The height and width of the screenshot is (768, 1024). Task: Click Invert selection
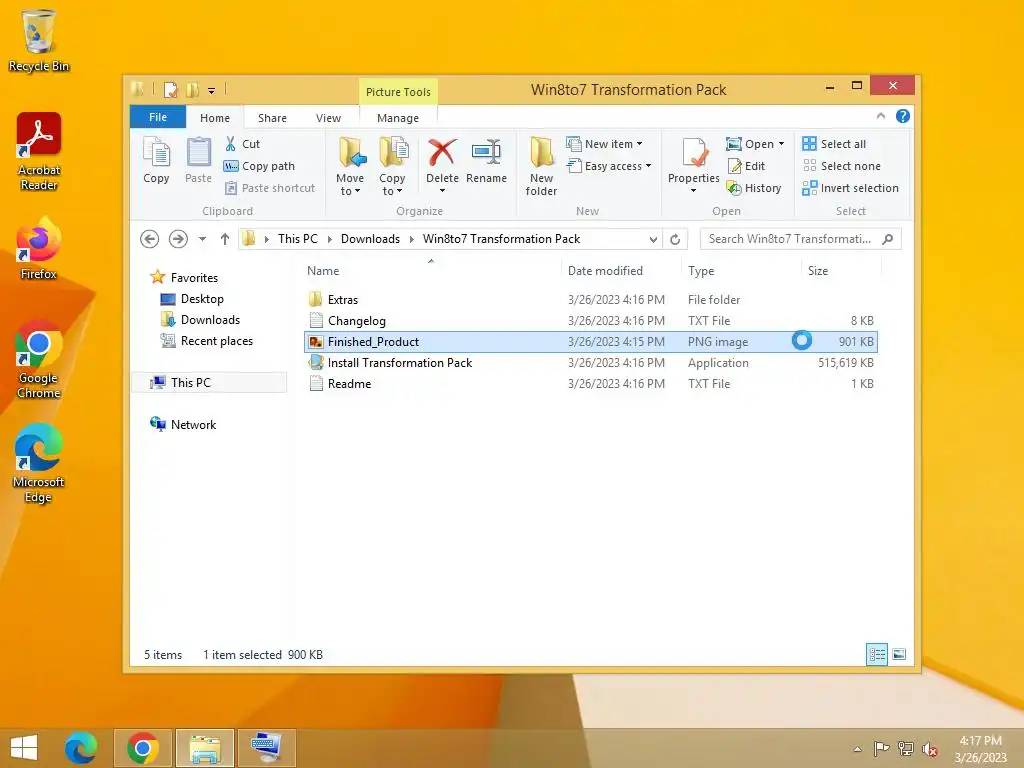coord(851,188)
